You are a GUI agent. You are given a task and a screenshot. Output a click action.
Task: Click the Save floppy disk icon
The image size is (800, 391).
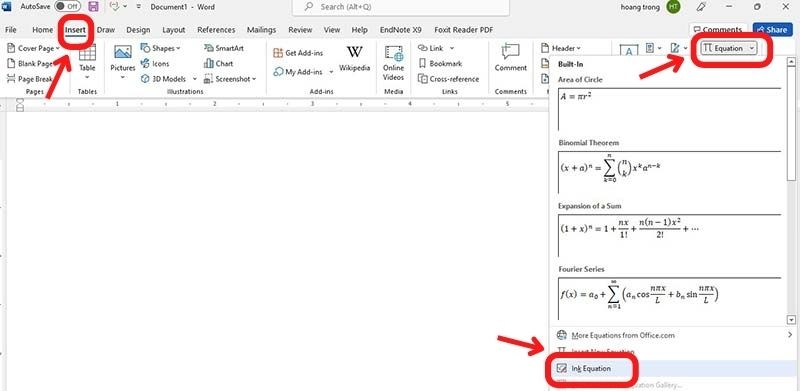coord(93,7)
